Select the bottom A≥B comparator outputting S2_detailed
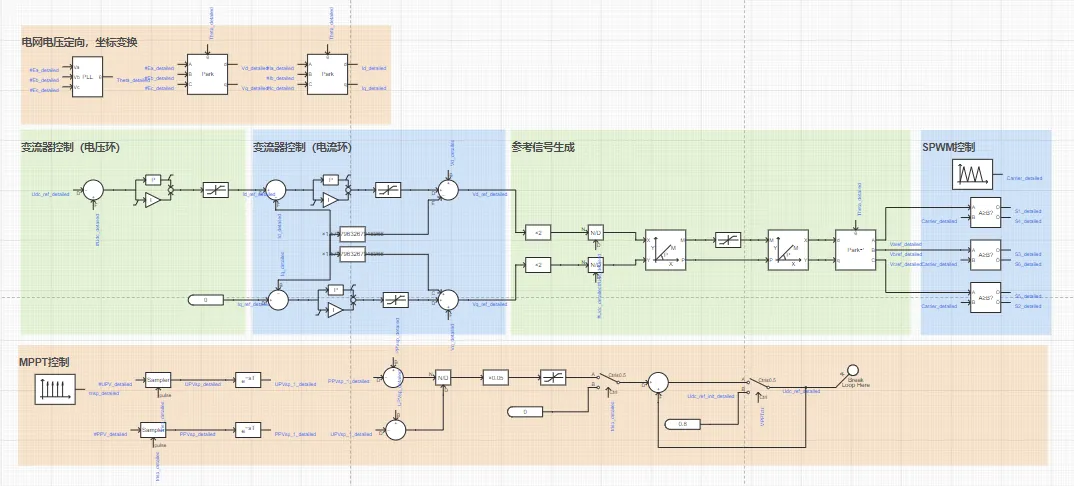The width and height of the screenshot is (1074, 486). [985, 297]
